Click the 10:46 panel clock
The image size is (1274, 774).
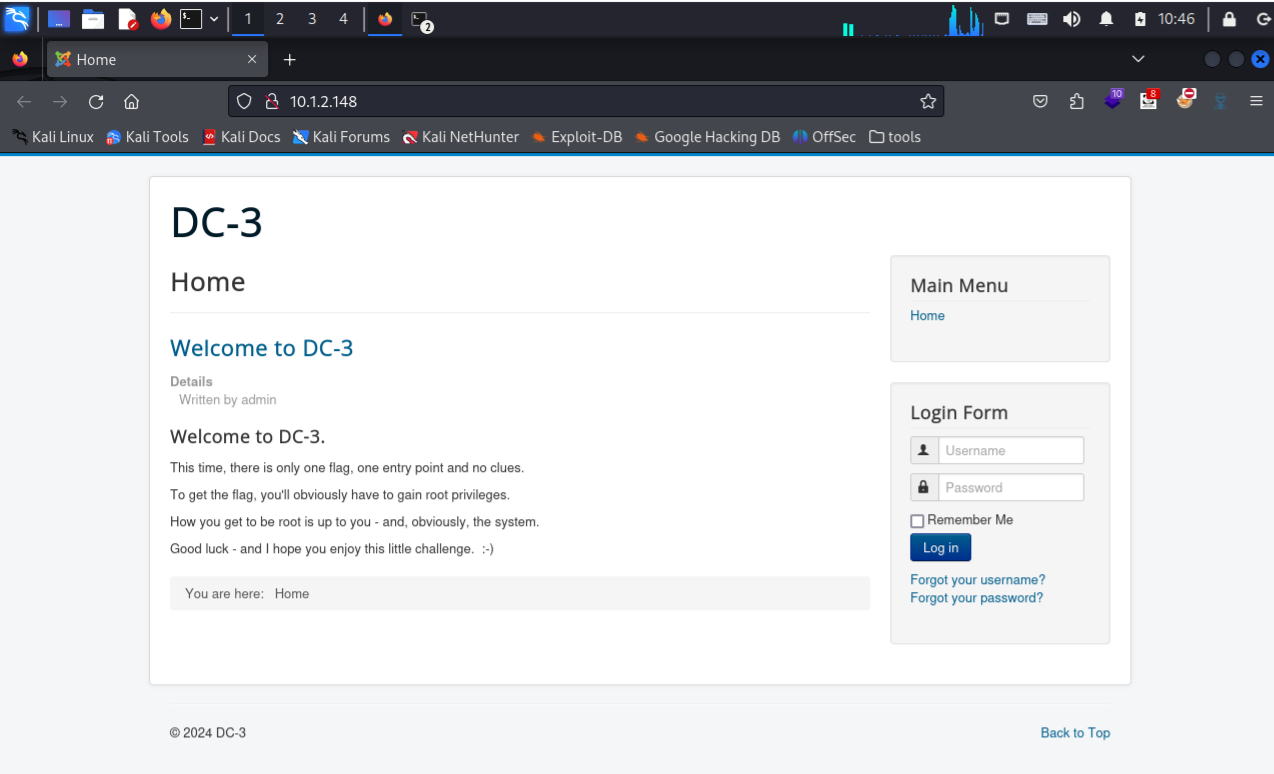click(1176, 18)
